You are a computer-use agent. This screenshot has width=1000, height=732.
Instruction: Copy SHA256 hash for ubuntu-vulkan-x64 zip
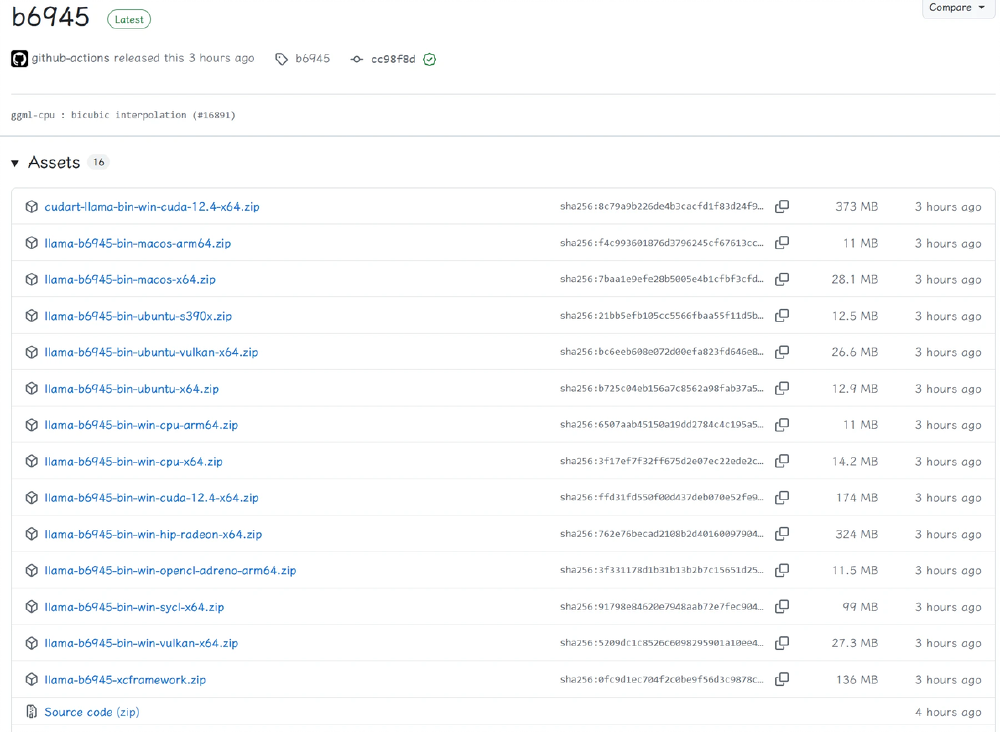pos(782,352)
